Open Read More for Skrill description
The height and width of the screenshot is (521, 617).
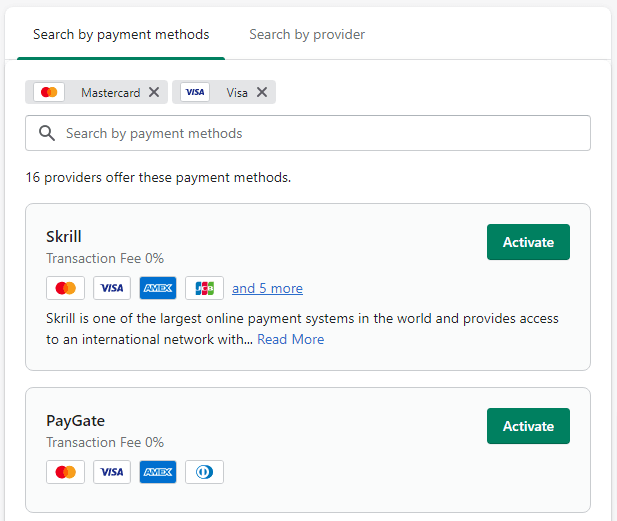click(290, 339)
